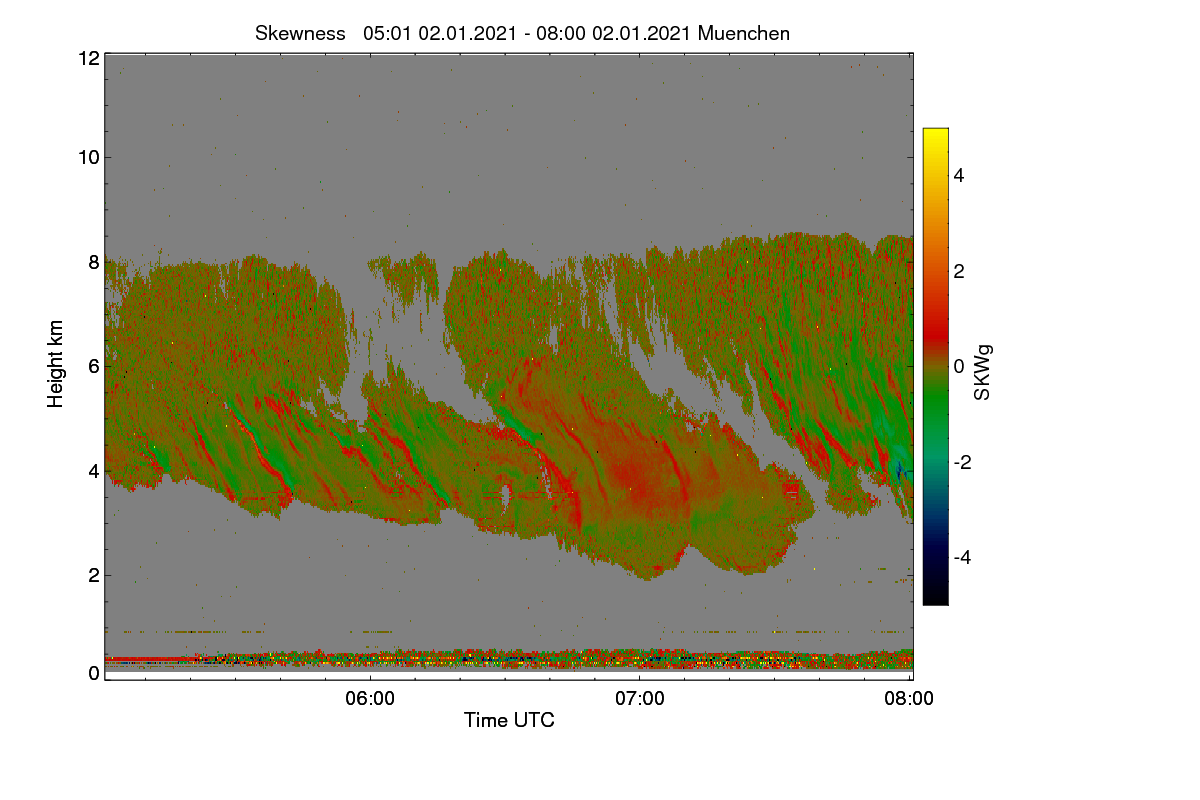Click the 'SKWg' colorbar label
This screenshot has height=800, width=1200.
click(983, 372)
